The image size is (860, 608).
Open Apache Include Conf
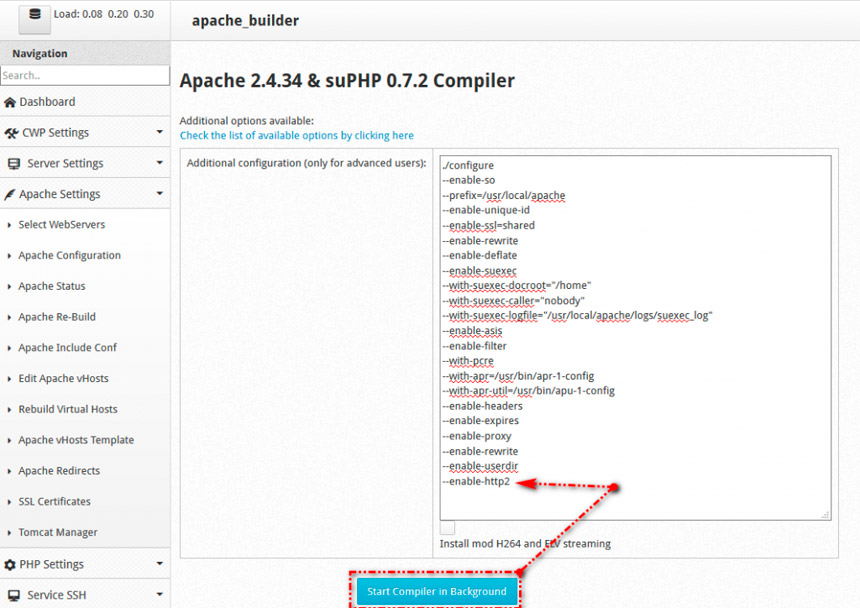(x=67, y=348)
